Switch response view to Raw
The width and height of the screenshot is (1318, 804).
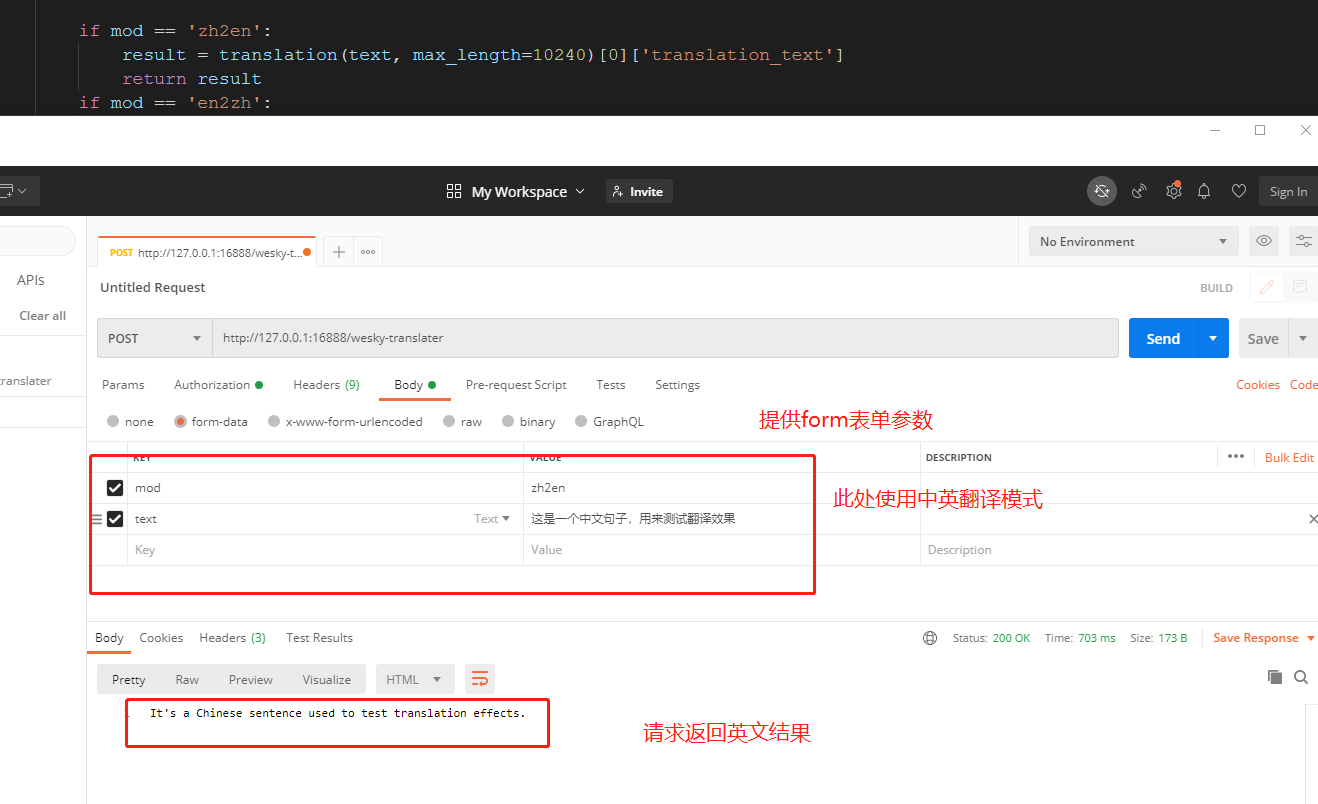coord(187,679)
